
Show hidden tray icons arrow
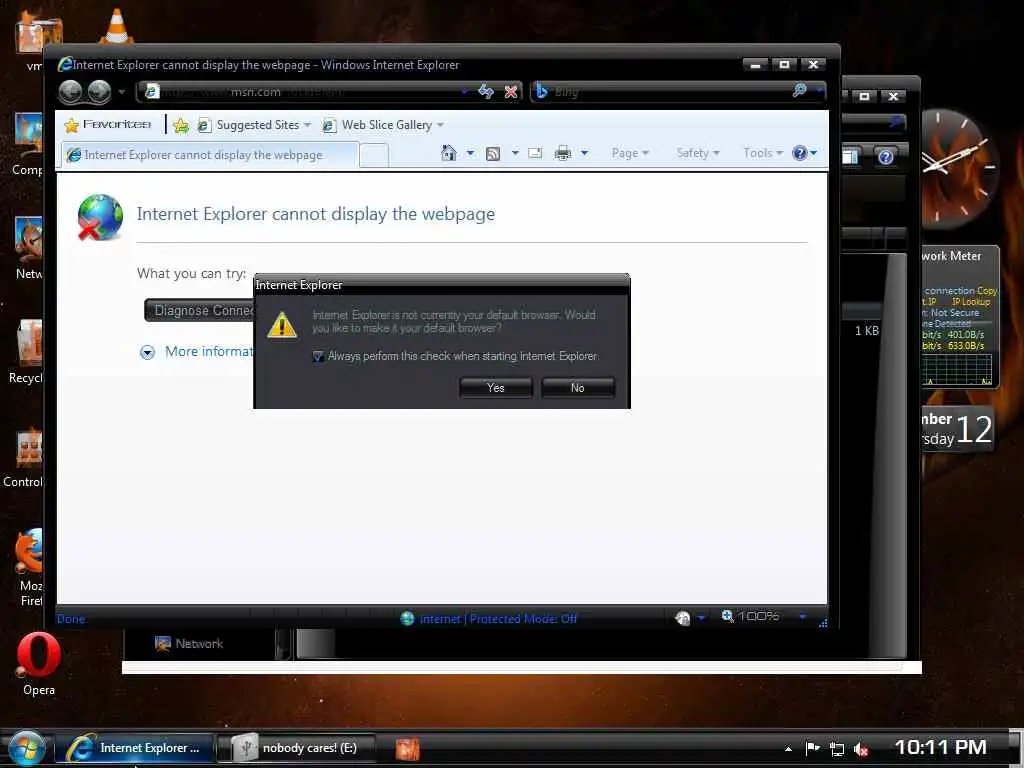tap(788, 749)
